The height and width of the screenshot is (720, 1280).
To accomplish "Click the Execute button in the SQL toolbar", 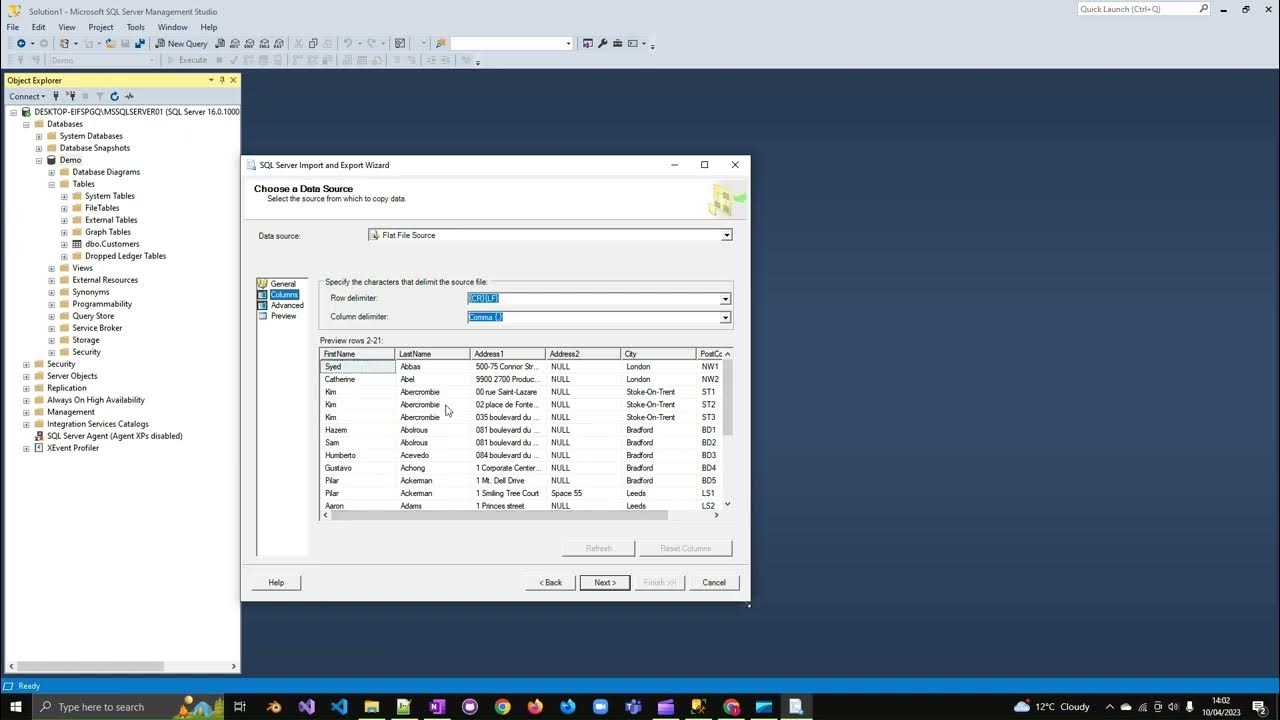I will click(x=187, y=60).
